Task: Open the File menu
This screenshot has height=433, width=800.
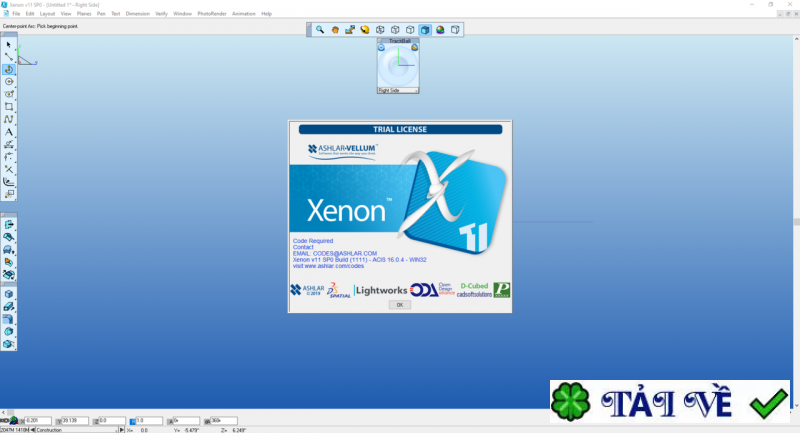Action: coord(16,14)
